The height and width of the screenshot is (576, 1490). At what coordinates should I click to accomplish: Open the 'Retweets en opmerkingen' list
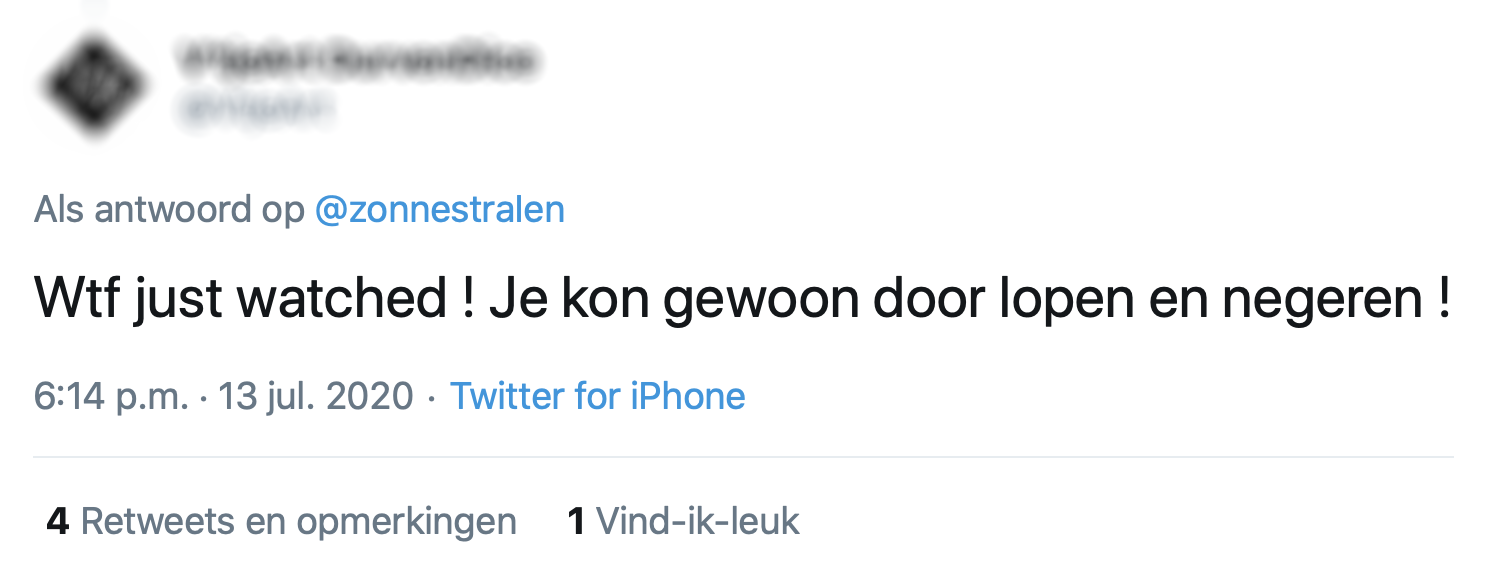[x=298, y=521]
